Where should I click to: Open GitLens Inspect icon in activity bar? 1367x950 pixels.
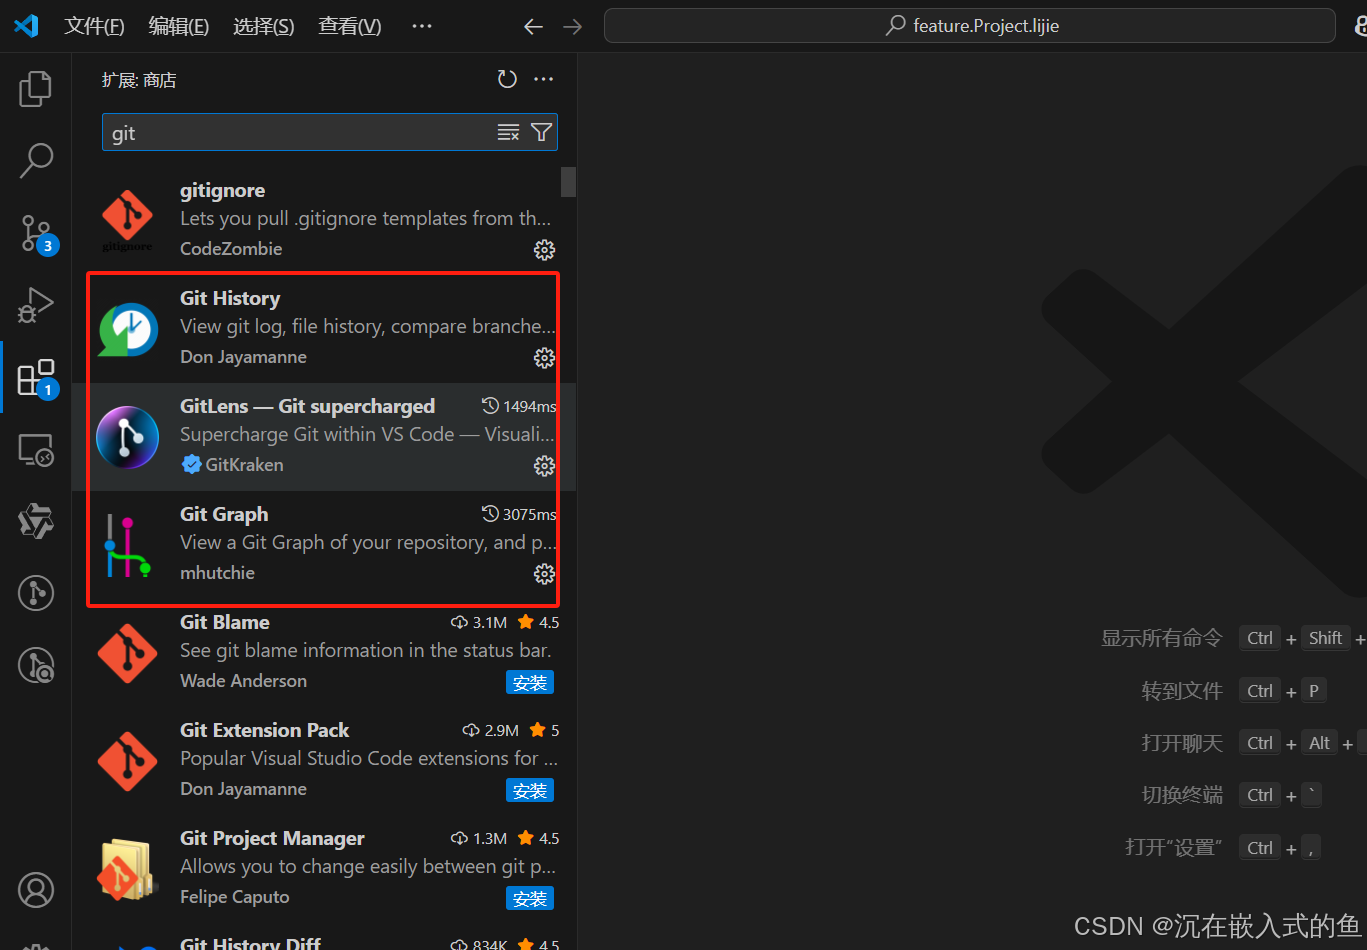tap(35, 665)
